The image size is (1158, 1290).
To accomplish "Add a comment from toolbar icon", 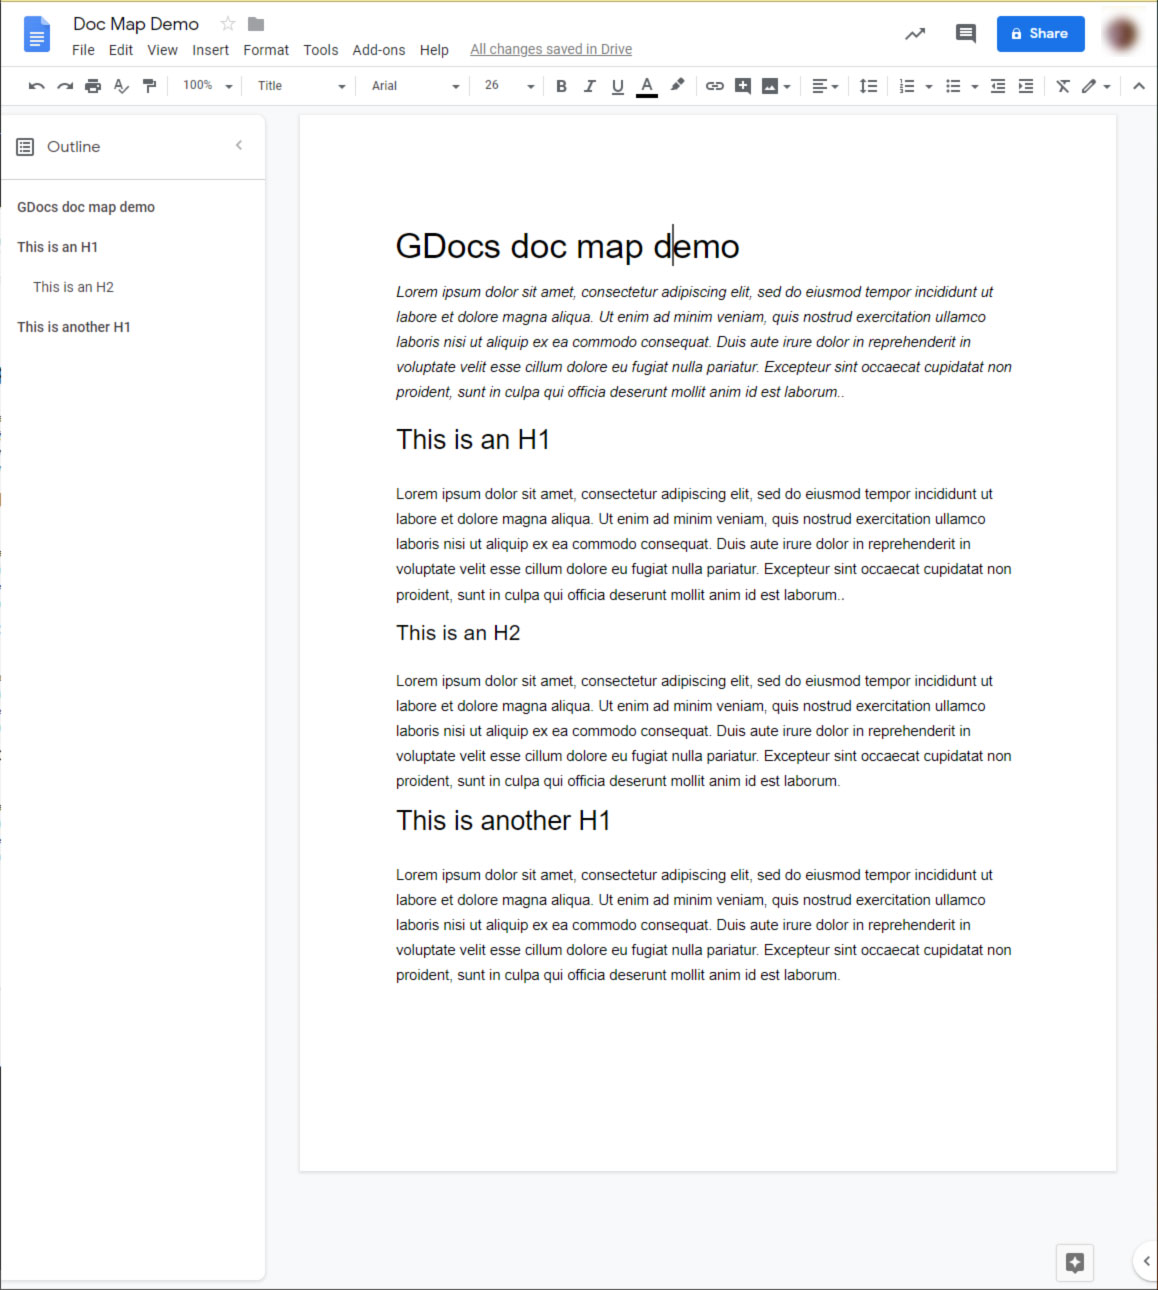I will [x=742, y=86].
